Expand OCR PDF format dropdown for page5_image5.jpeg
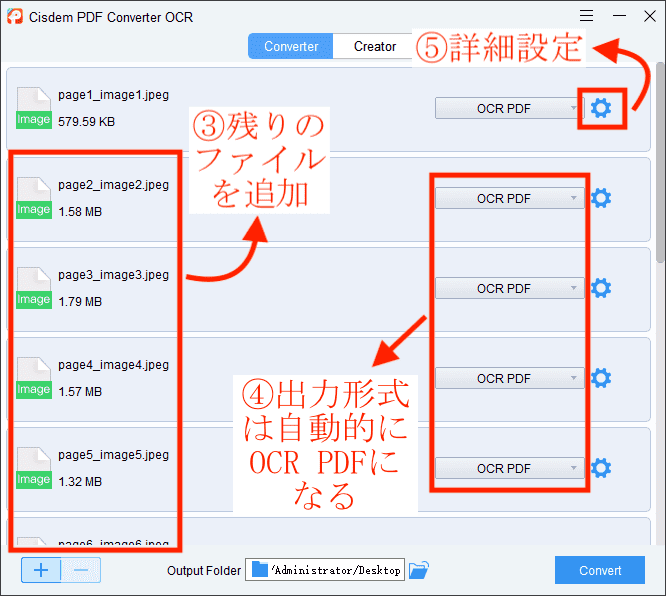 pos(509,468)
